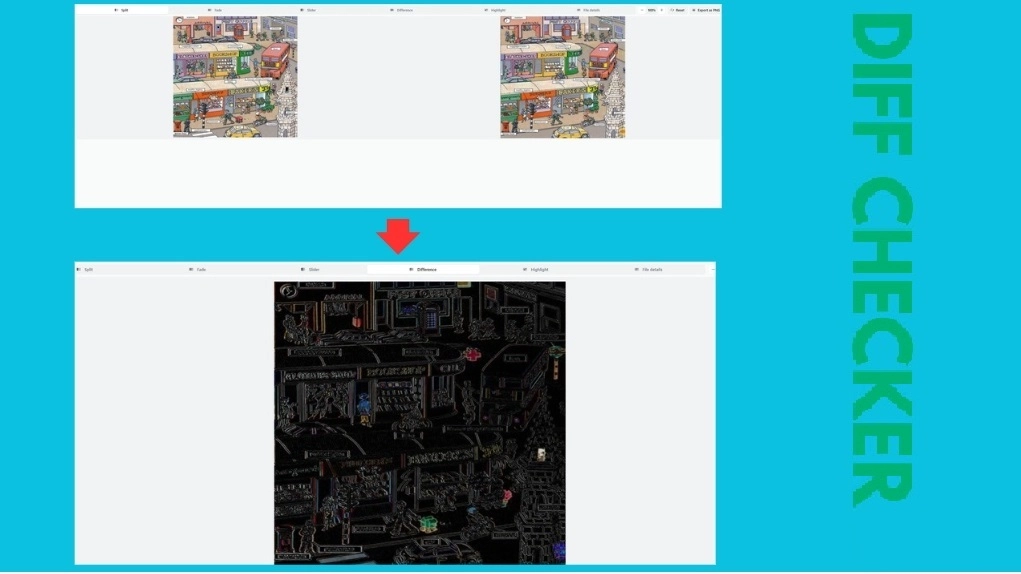Switch to Fade view in the upper panel
1021x574 pixels.
(x=215, y=10)
